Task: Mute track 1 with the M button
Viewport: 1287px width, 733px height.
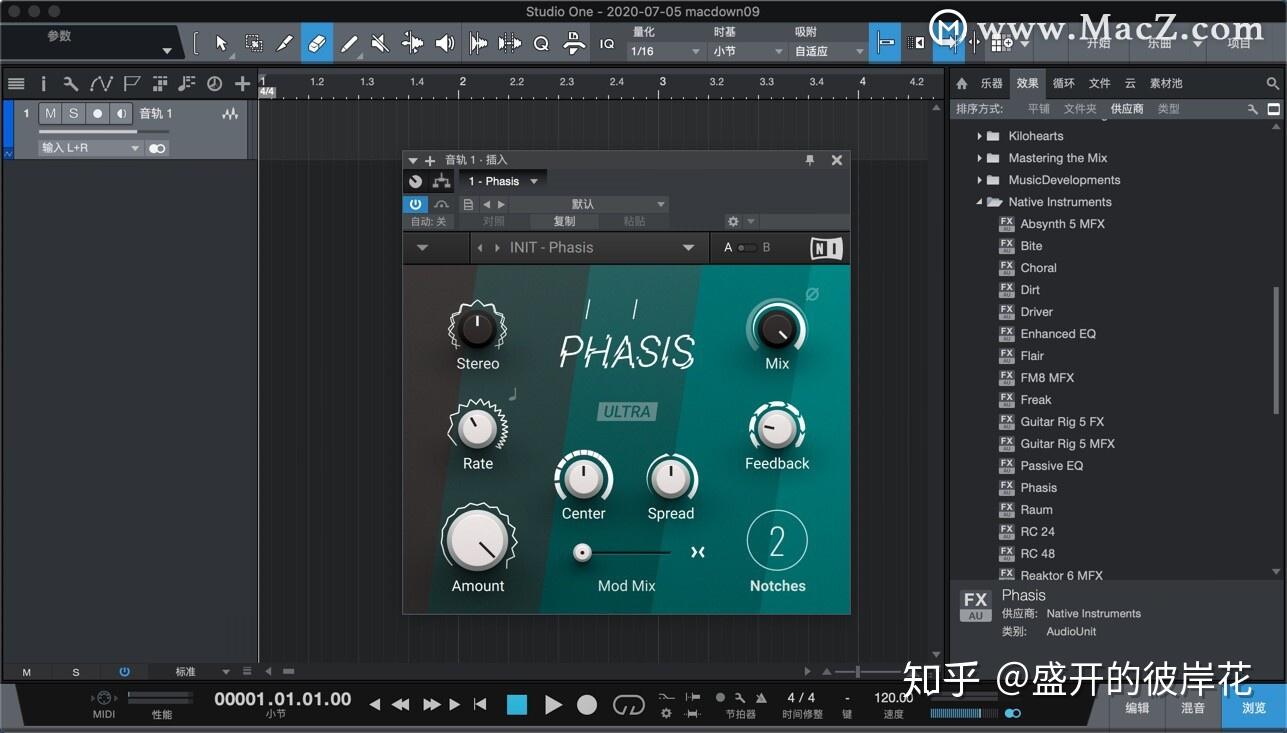Action: pos(50,114)
